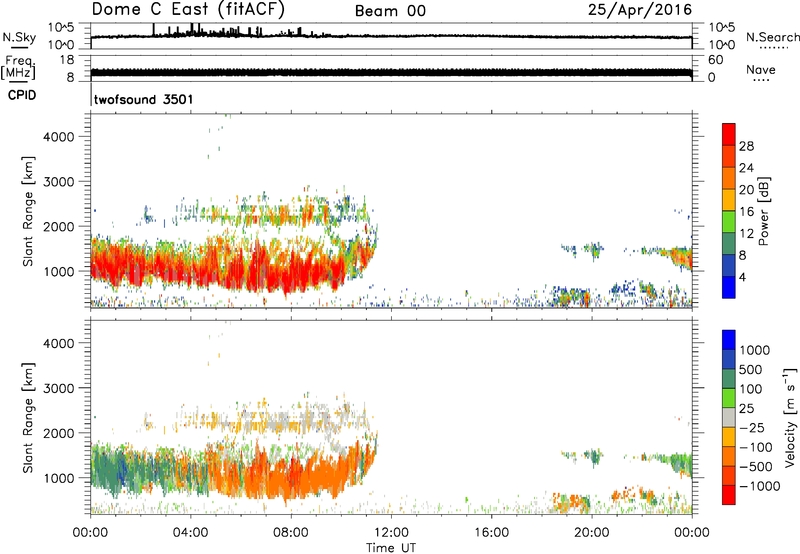Click the velocity panel 'Slant Range [km]' axis title

(x=28, y=417)
